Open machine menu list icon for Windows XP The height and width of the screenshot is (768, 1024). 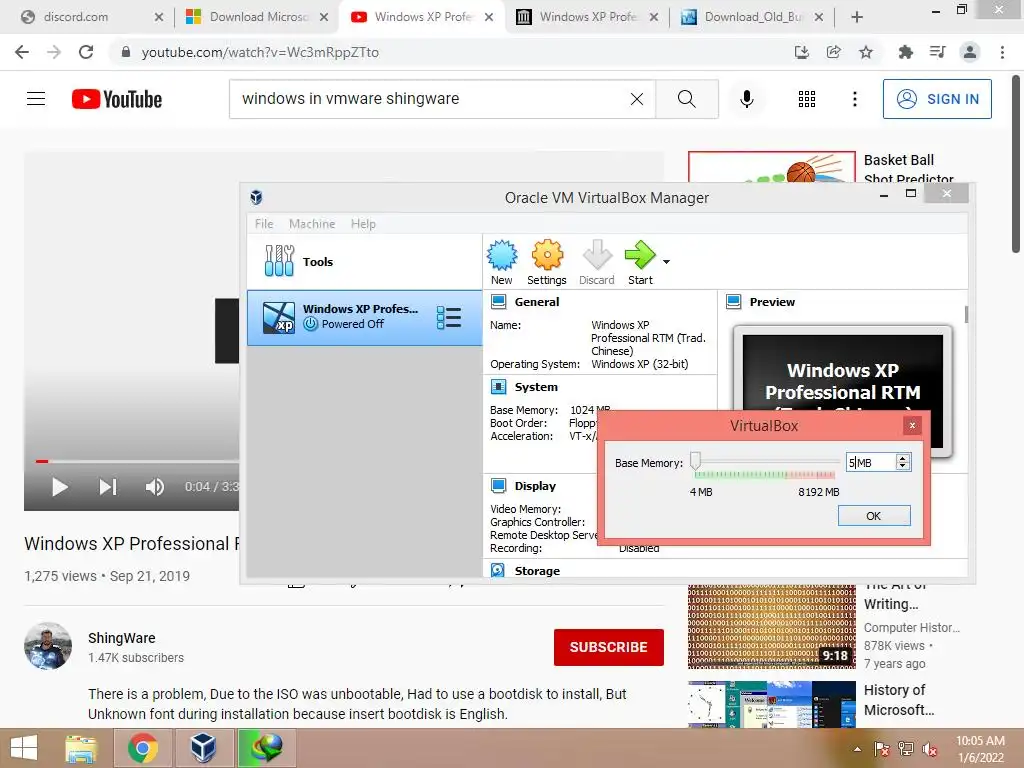[449, 317]
